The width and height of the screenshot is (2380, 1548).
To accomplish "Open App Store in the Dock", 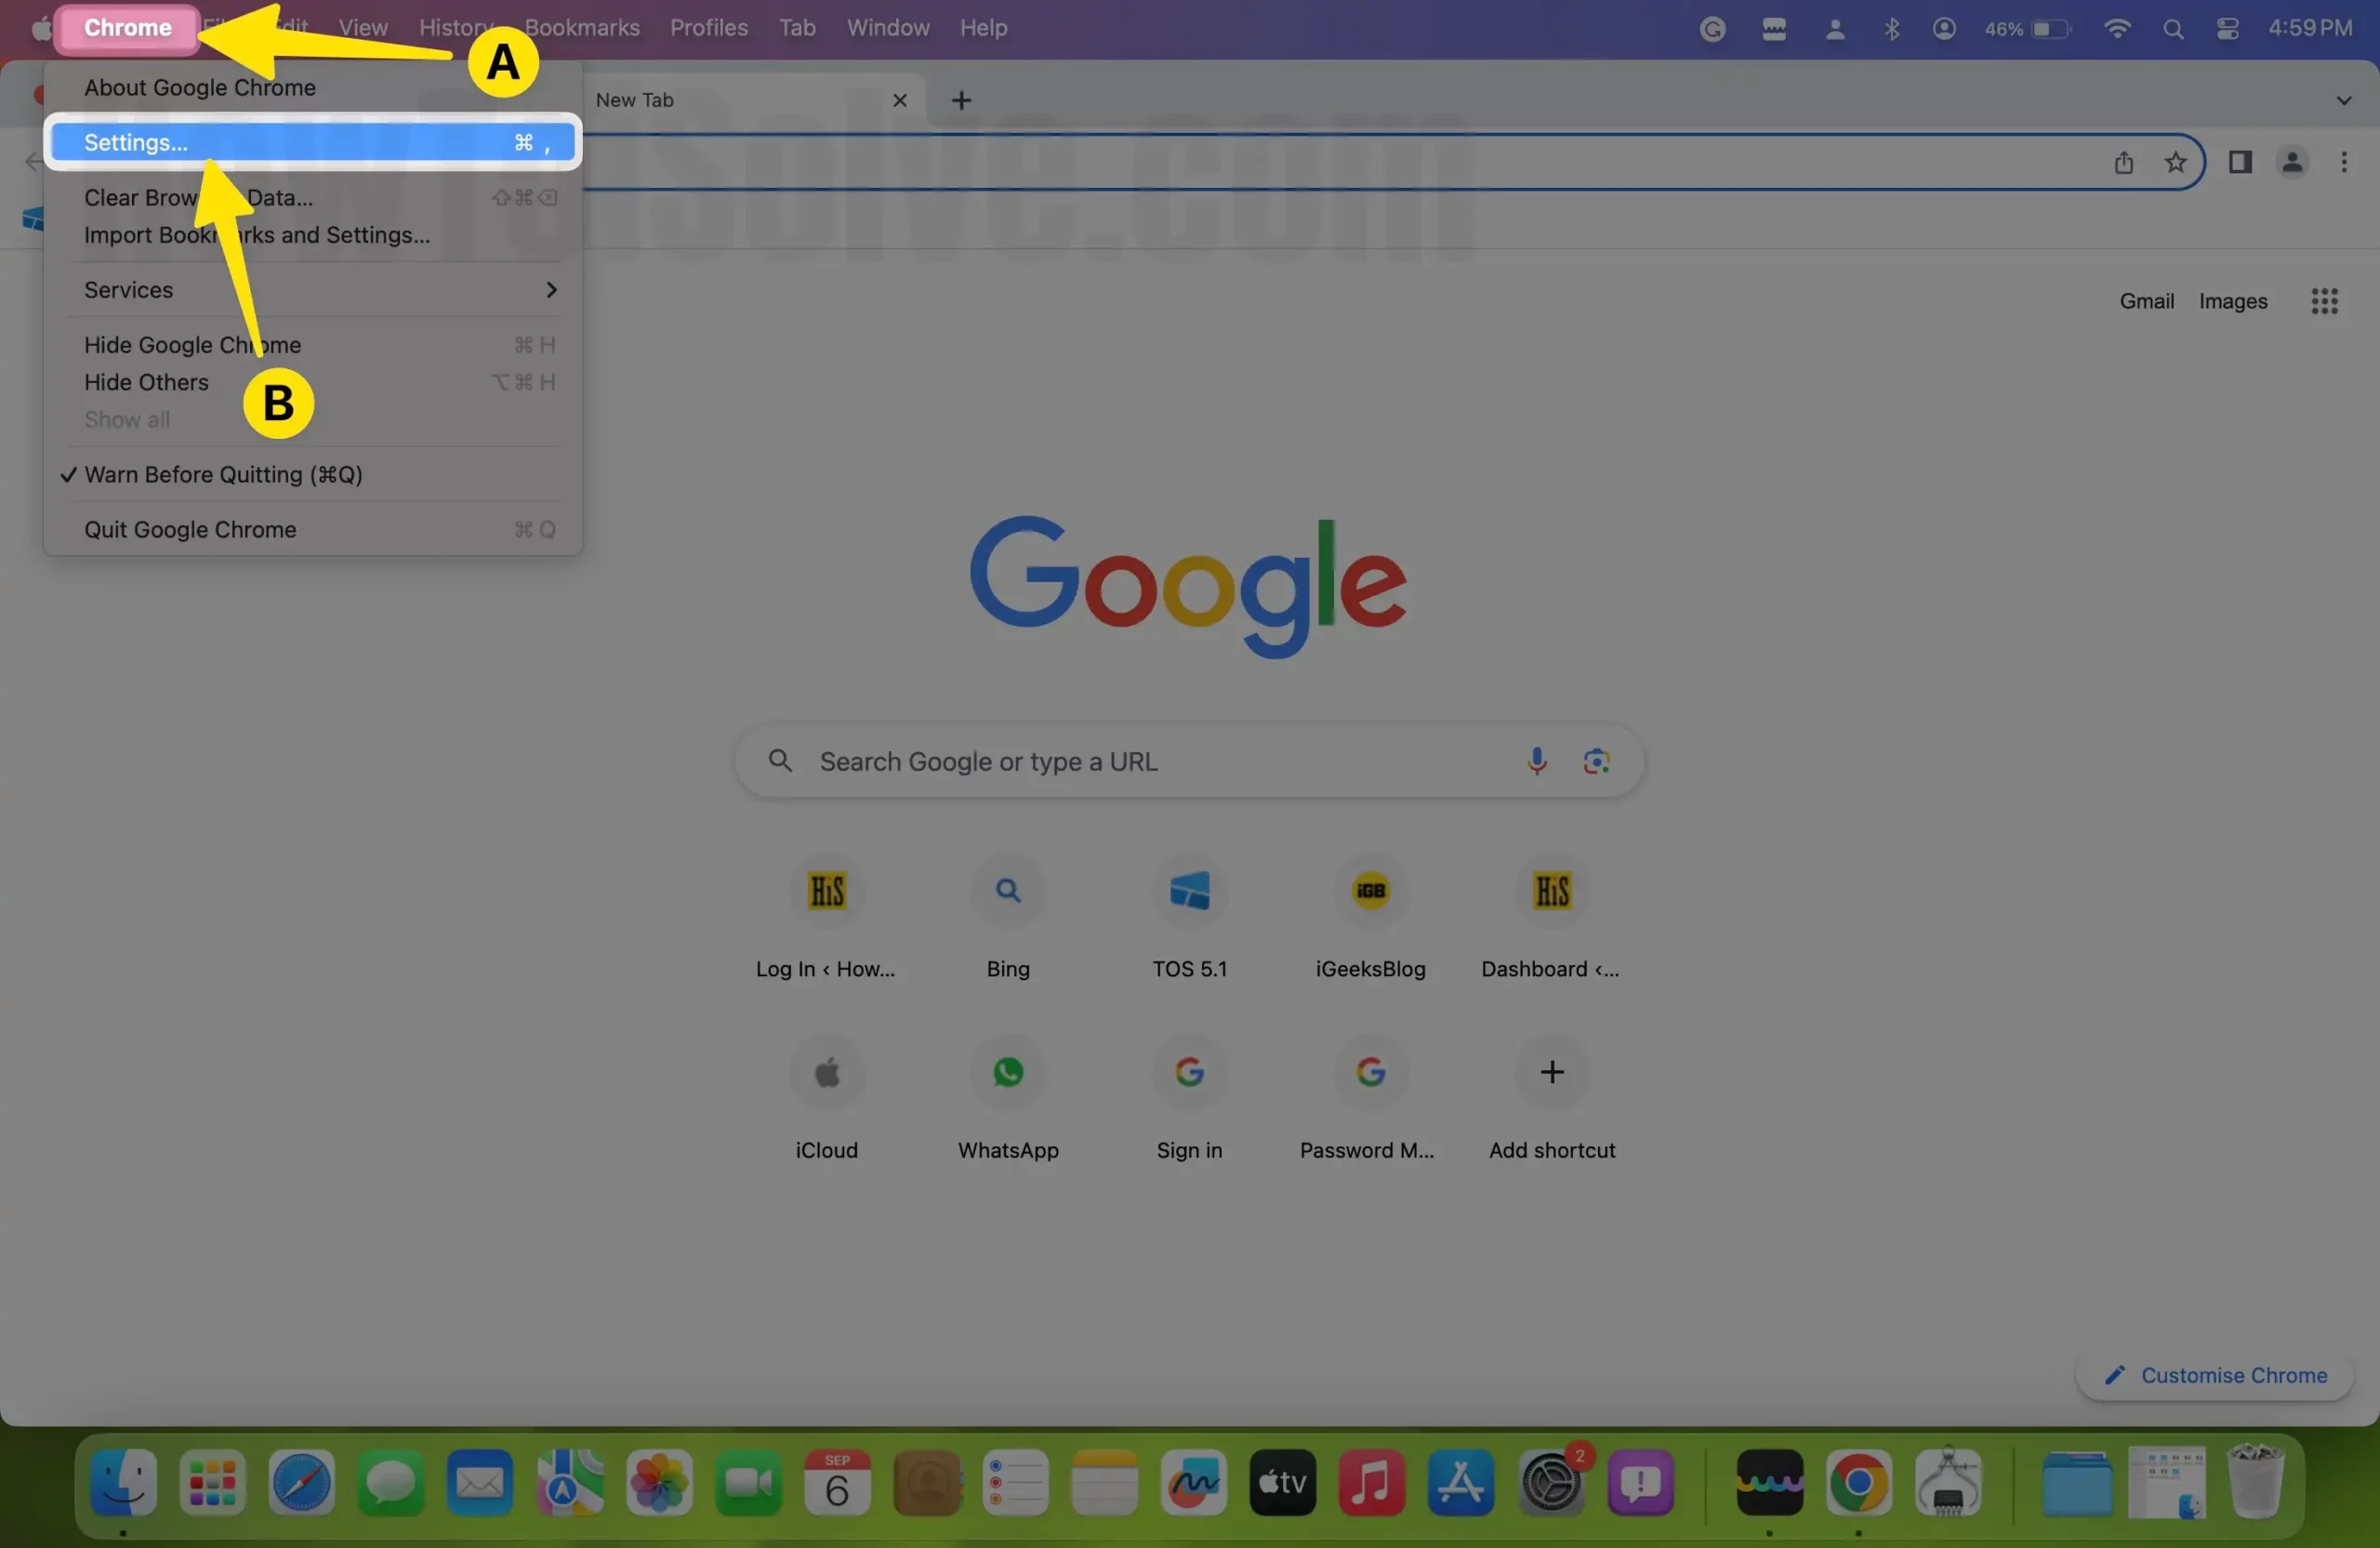I will 1460,1482.
